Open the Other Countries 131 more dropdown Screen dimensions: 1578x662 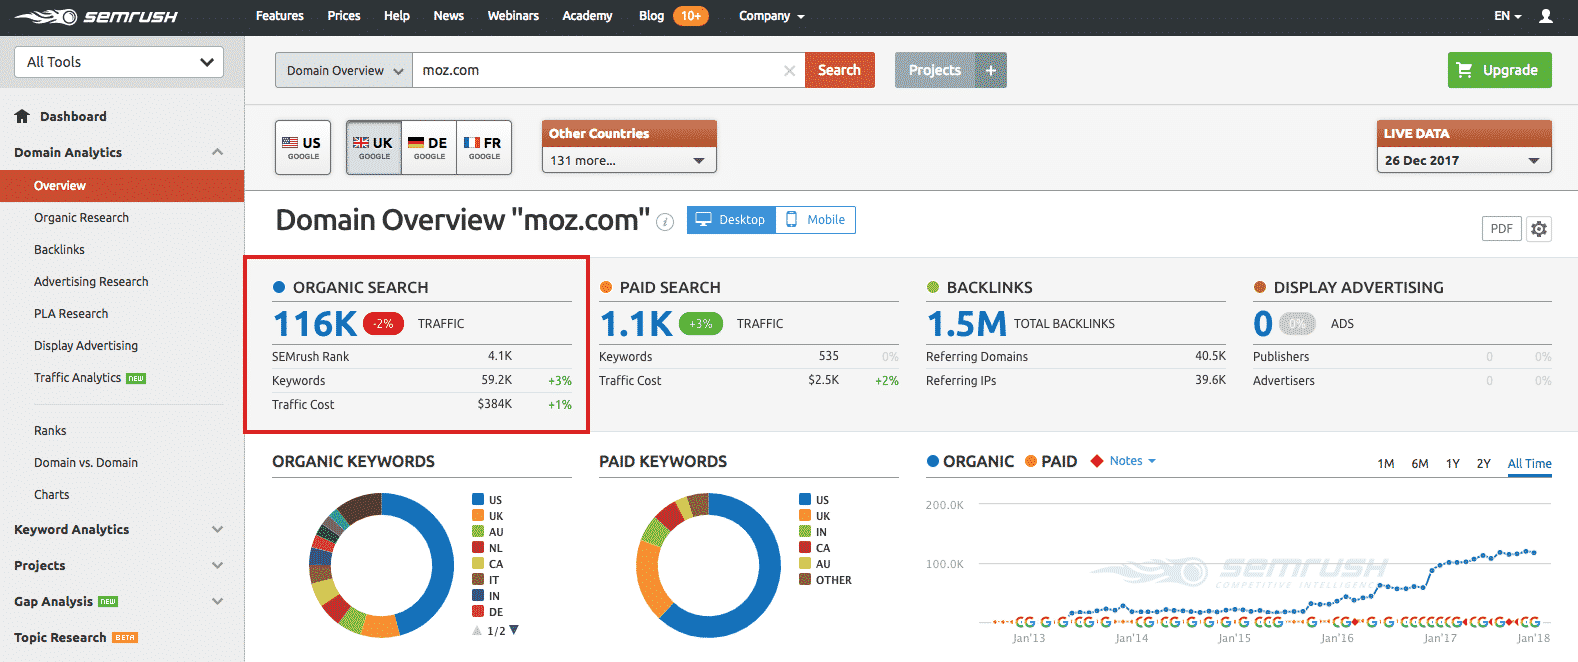click(629, 160)
